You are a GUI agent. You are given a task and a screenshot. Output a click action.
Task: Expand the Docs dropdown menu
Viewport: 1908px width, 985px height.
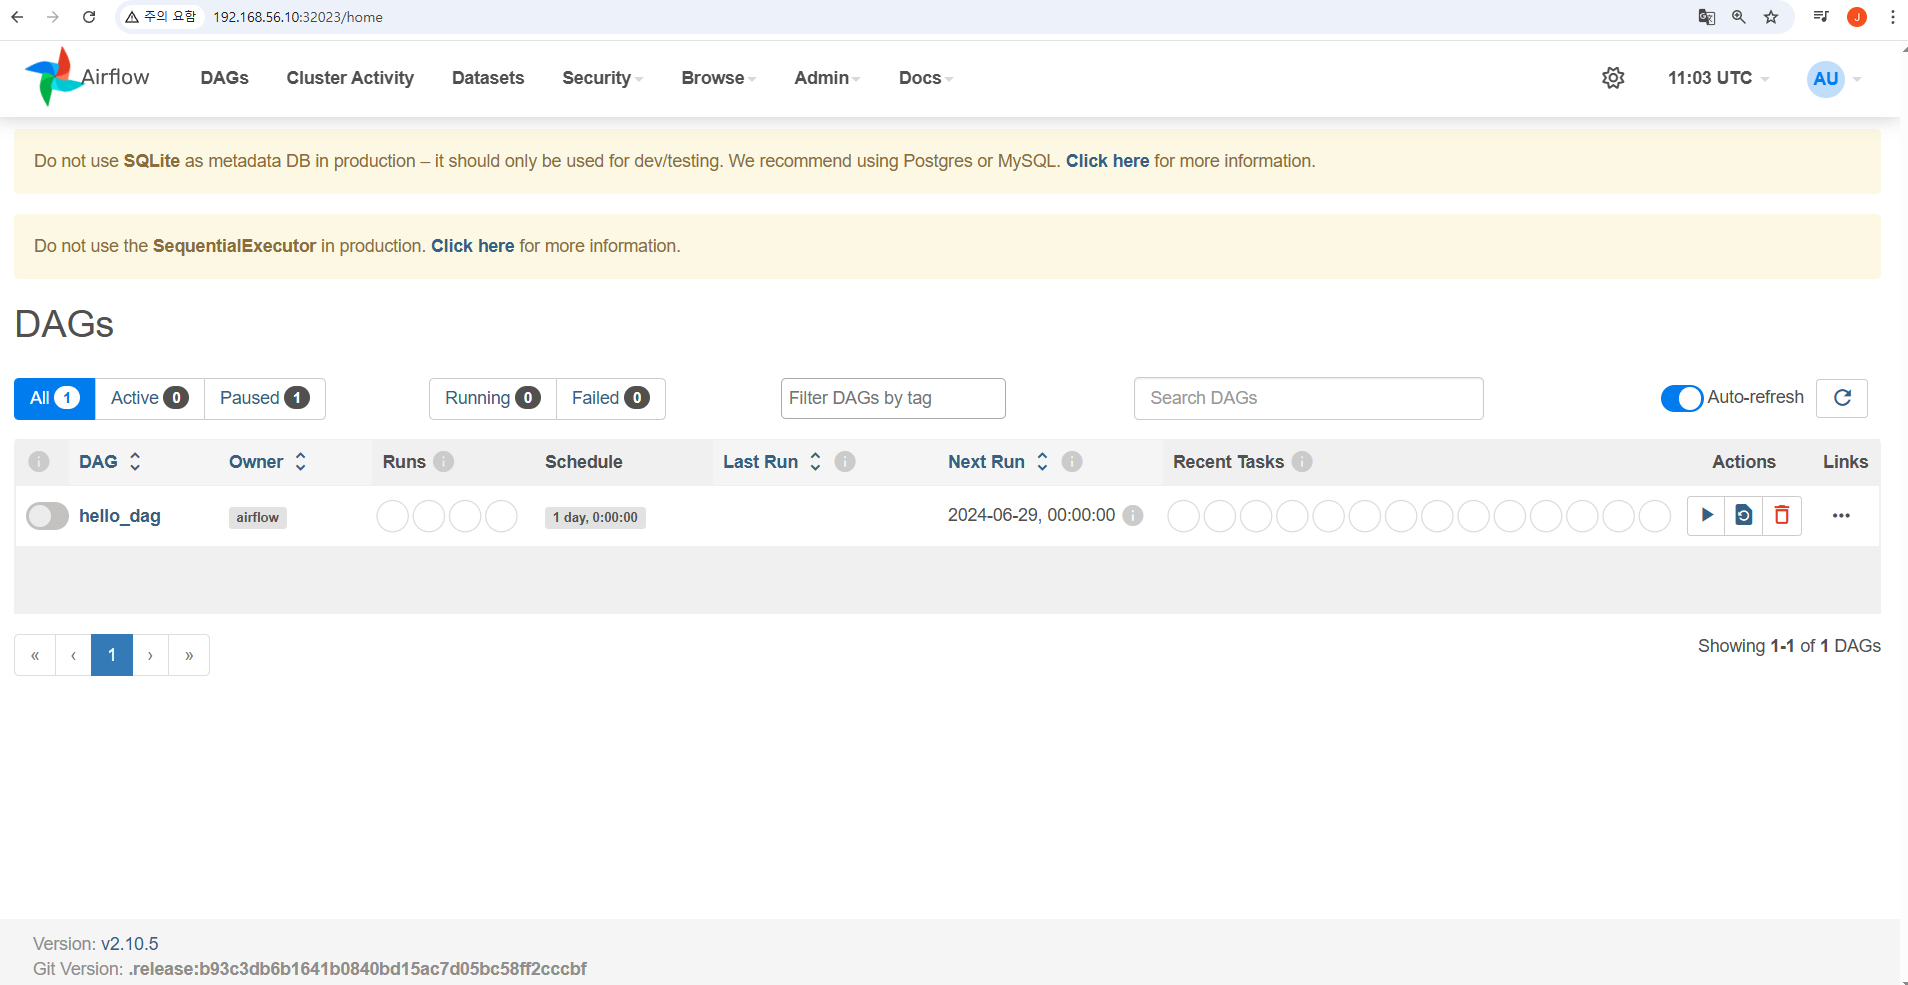pyautogui.click(x=926, y=78)
